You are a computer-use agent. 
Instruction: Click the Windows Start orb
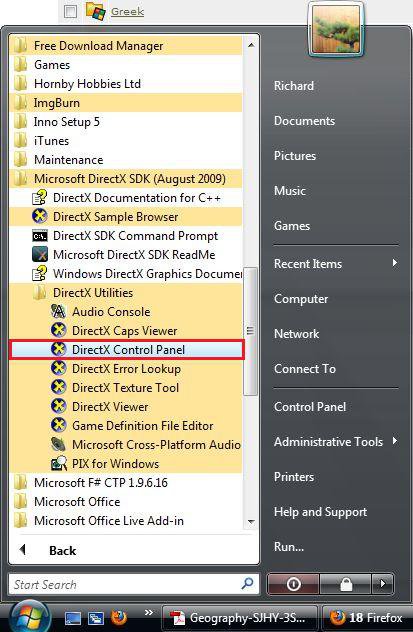coord(29,617)
